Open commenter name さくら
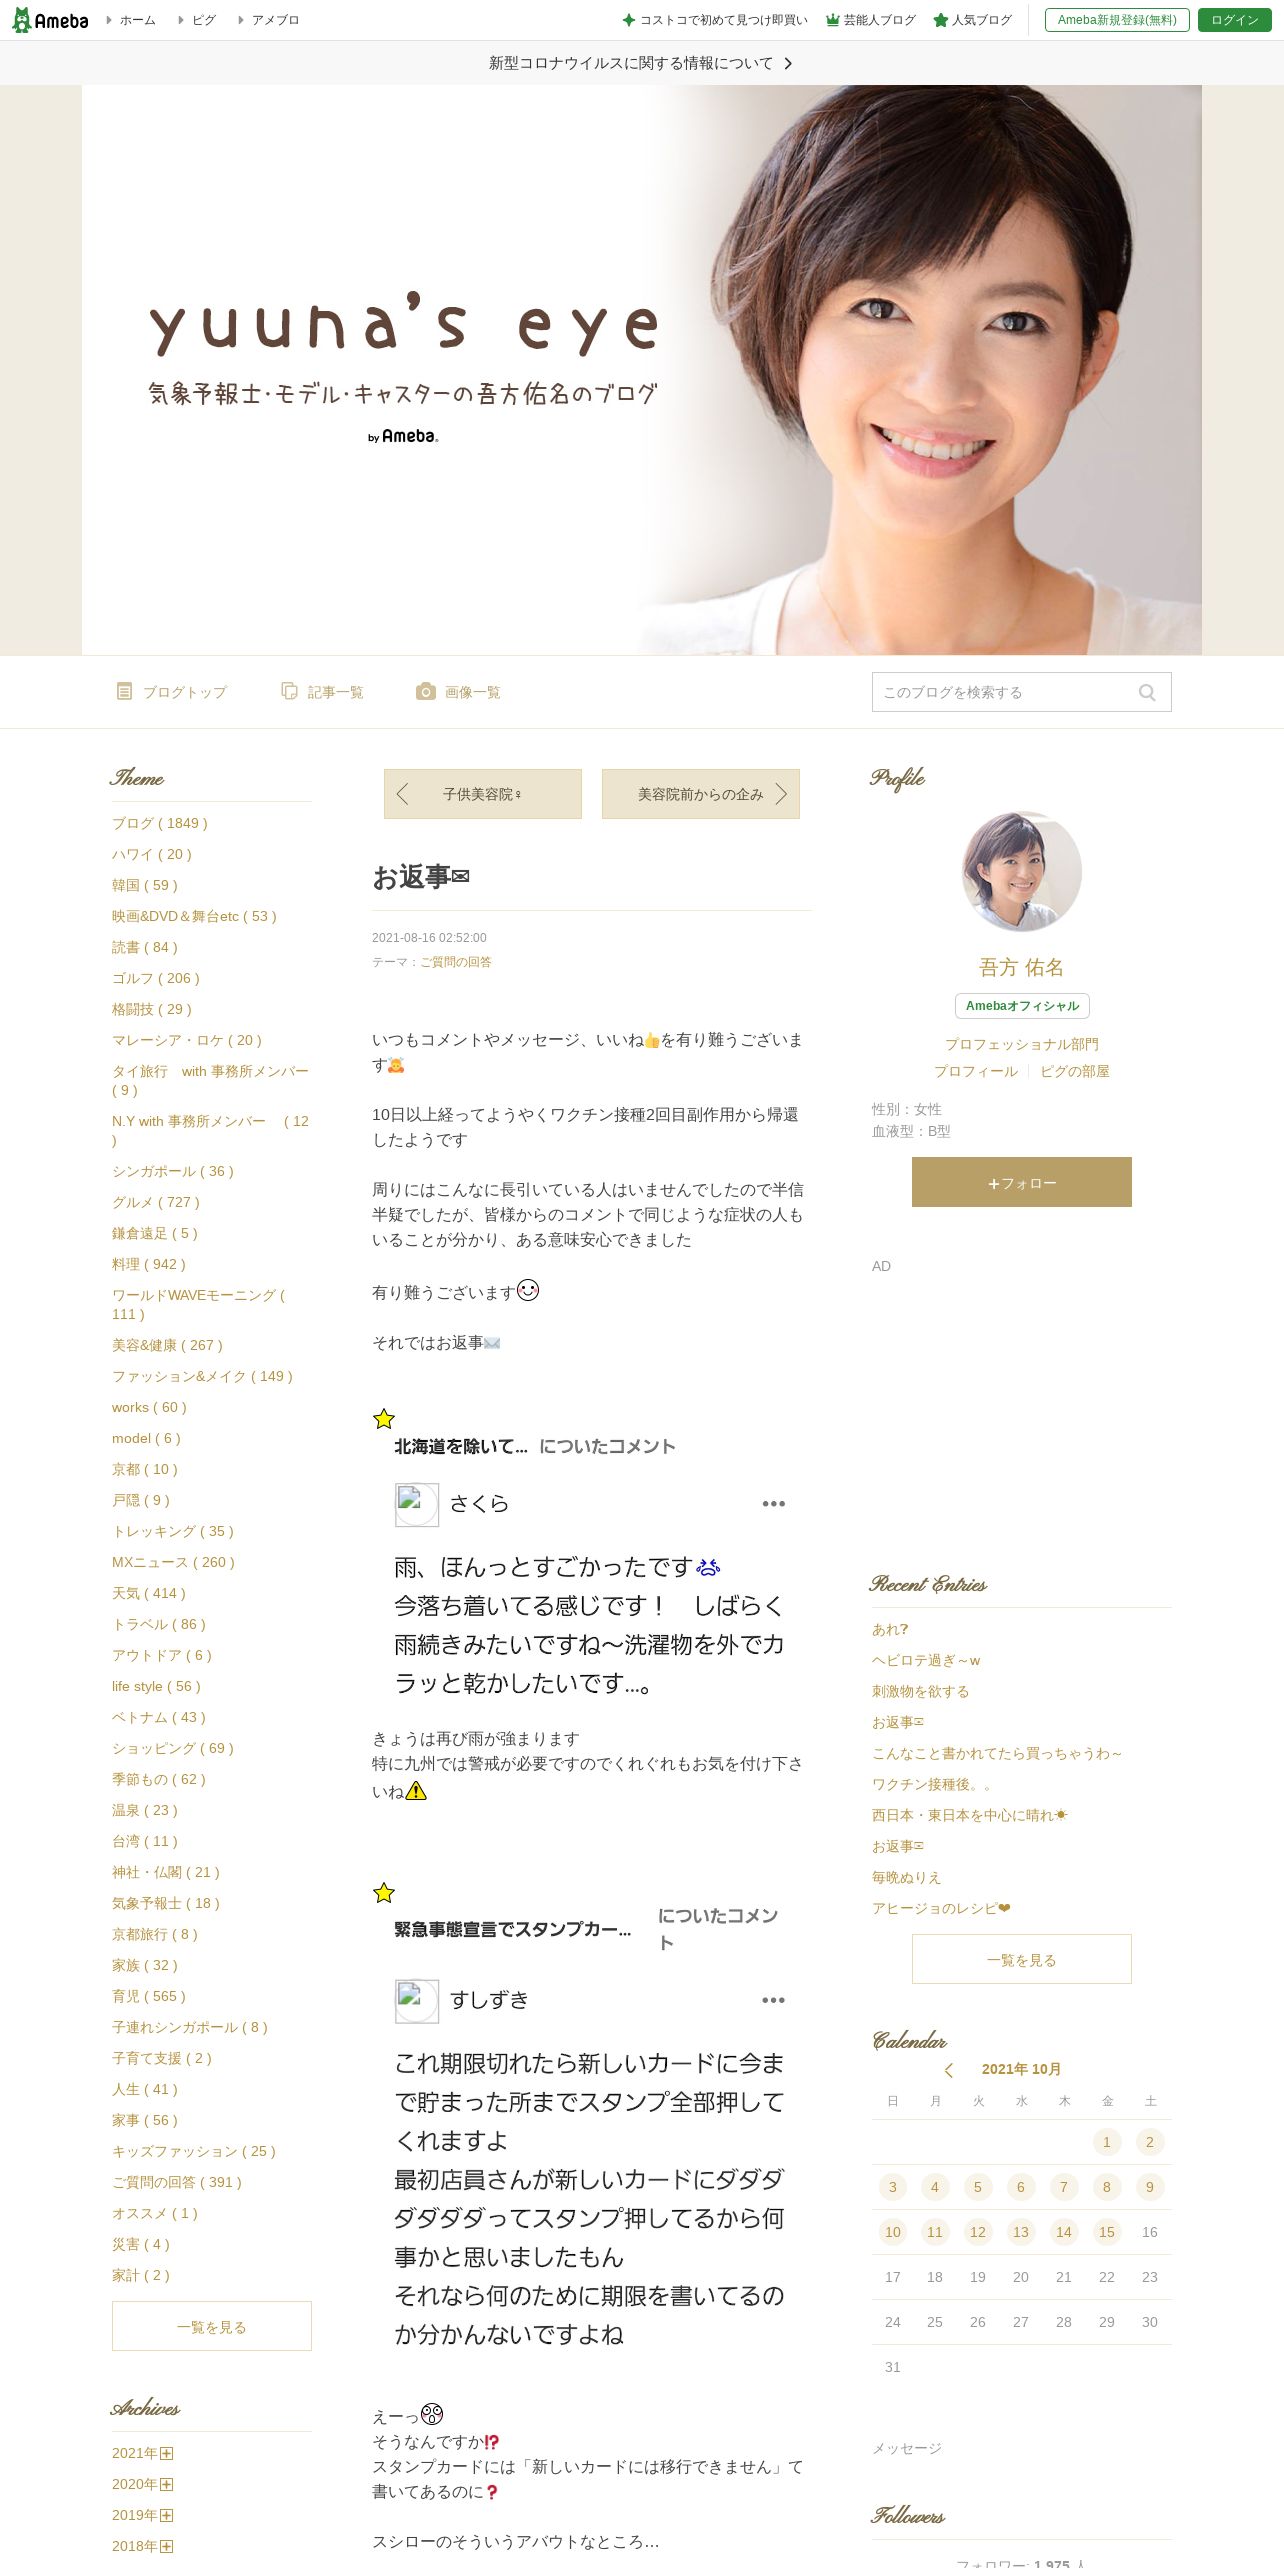The width and height of the screenshot is (1284, 2568). pyautogui.click(x=479, y=1504)
